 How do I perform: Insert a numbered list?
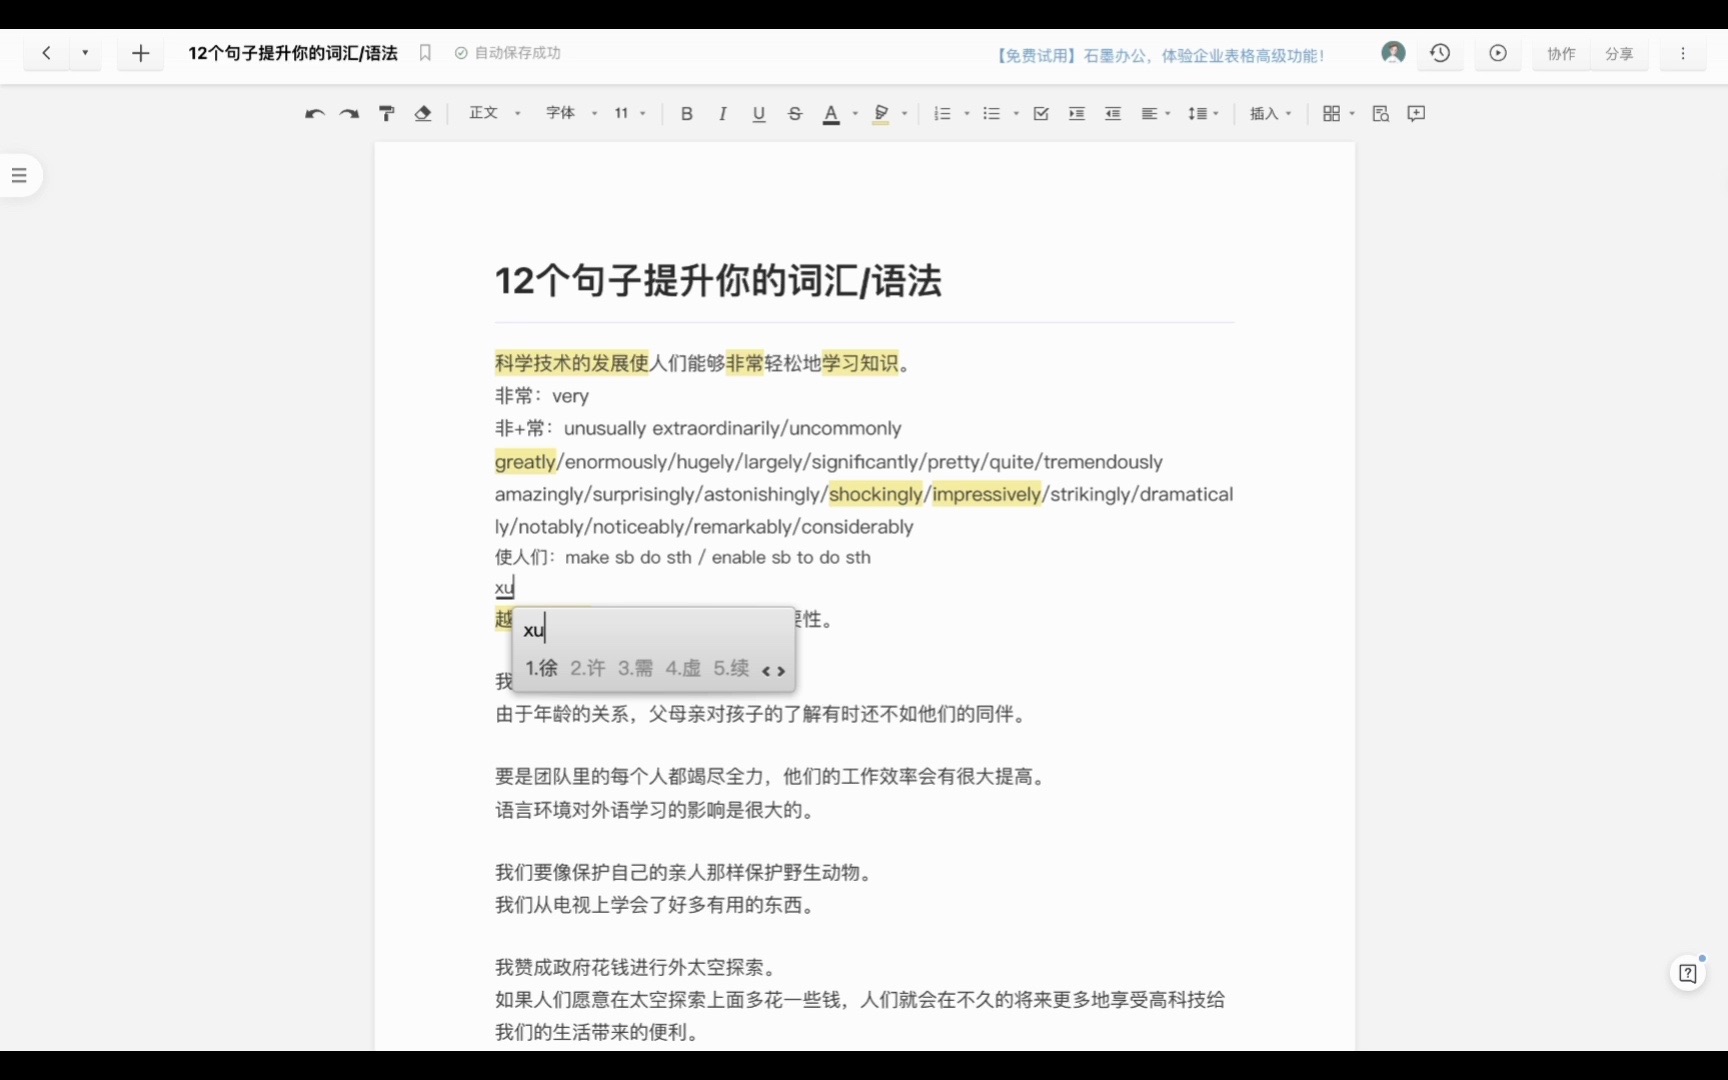coord(942,114)
